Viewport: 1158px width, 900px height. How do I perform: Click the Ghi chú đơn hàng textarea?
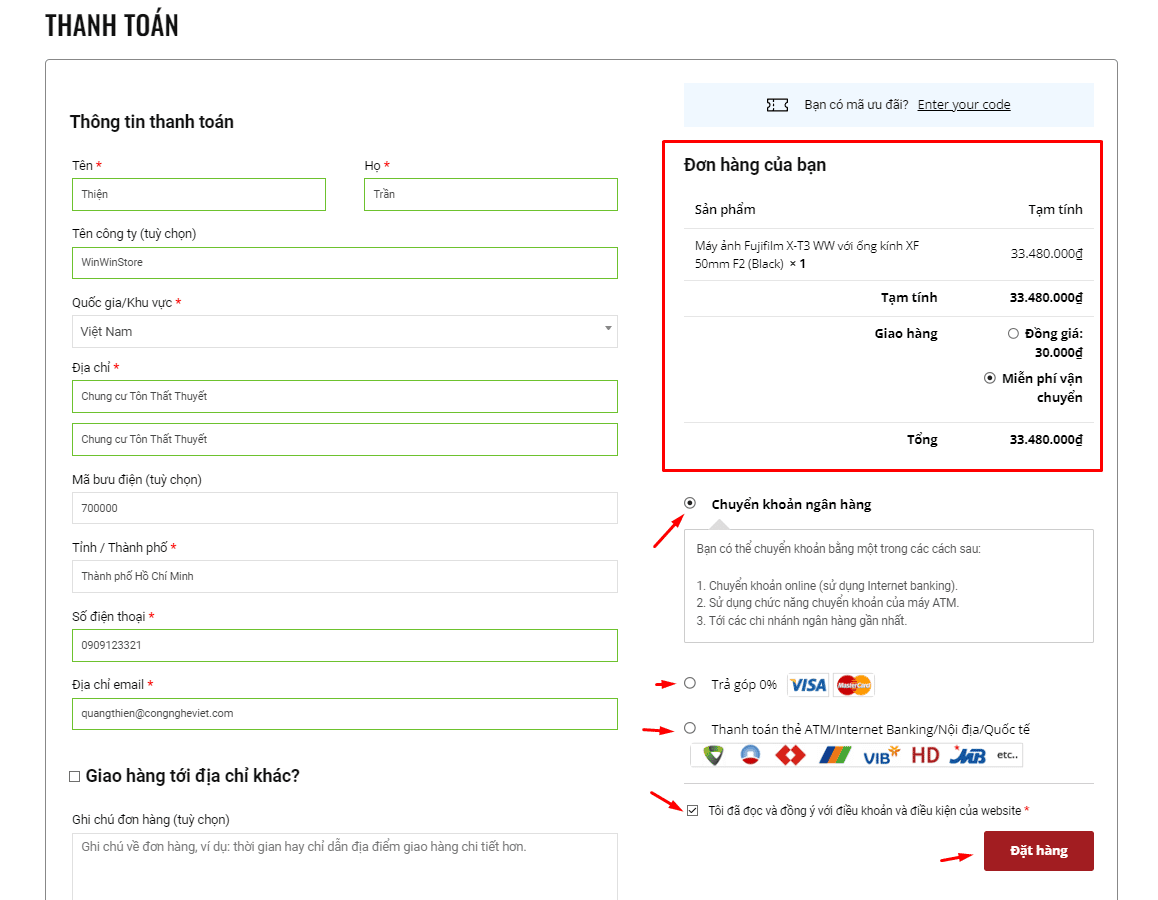pyautogui.click(x=345, y=867)
